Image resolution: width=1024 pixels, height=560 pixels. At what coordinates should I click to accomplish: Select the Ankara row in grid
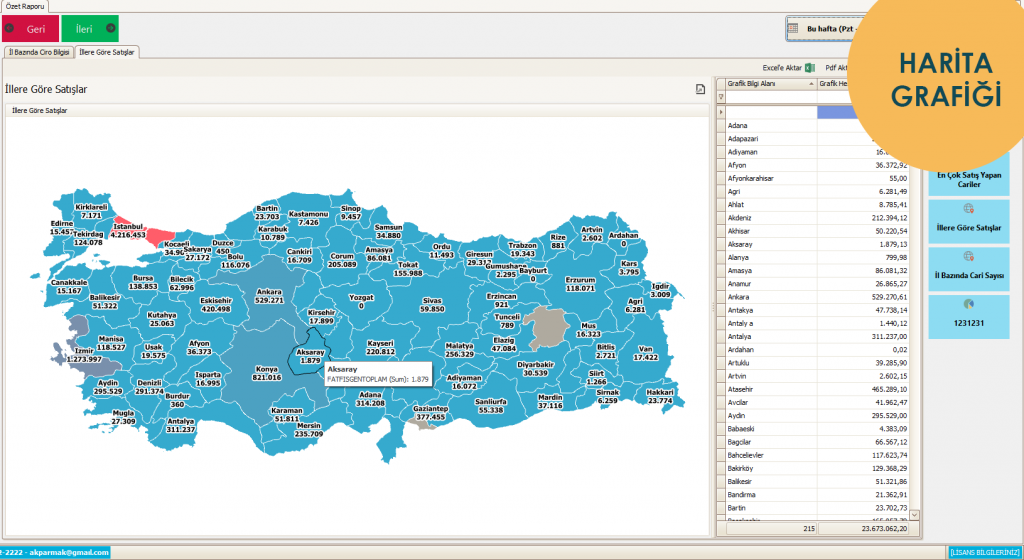click(x=819, y=297)
